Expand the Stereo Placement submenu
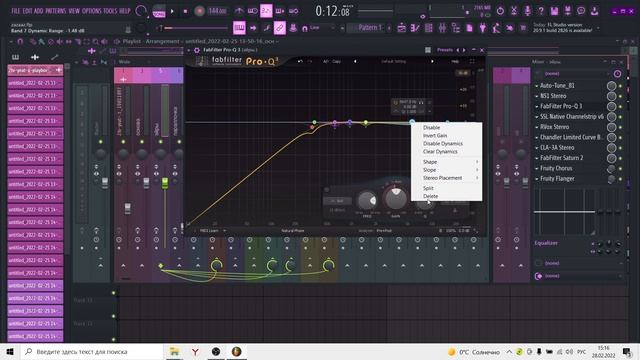 (x=447, y=178)
